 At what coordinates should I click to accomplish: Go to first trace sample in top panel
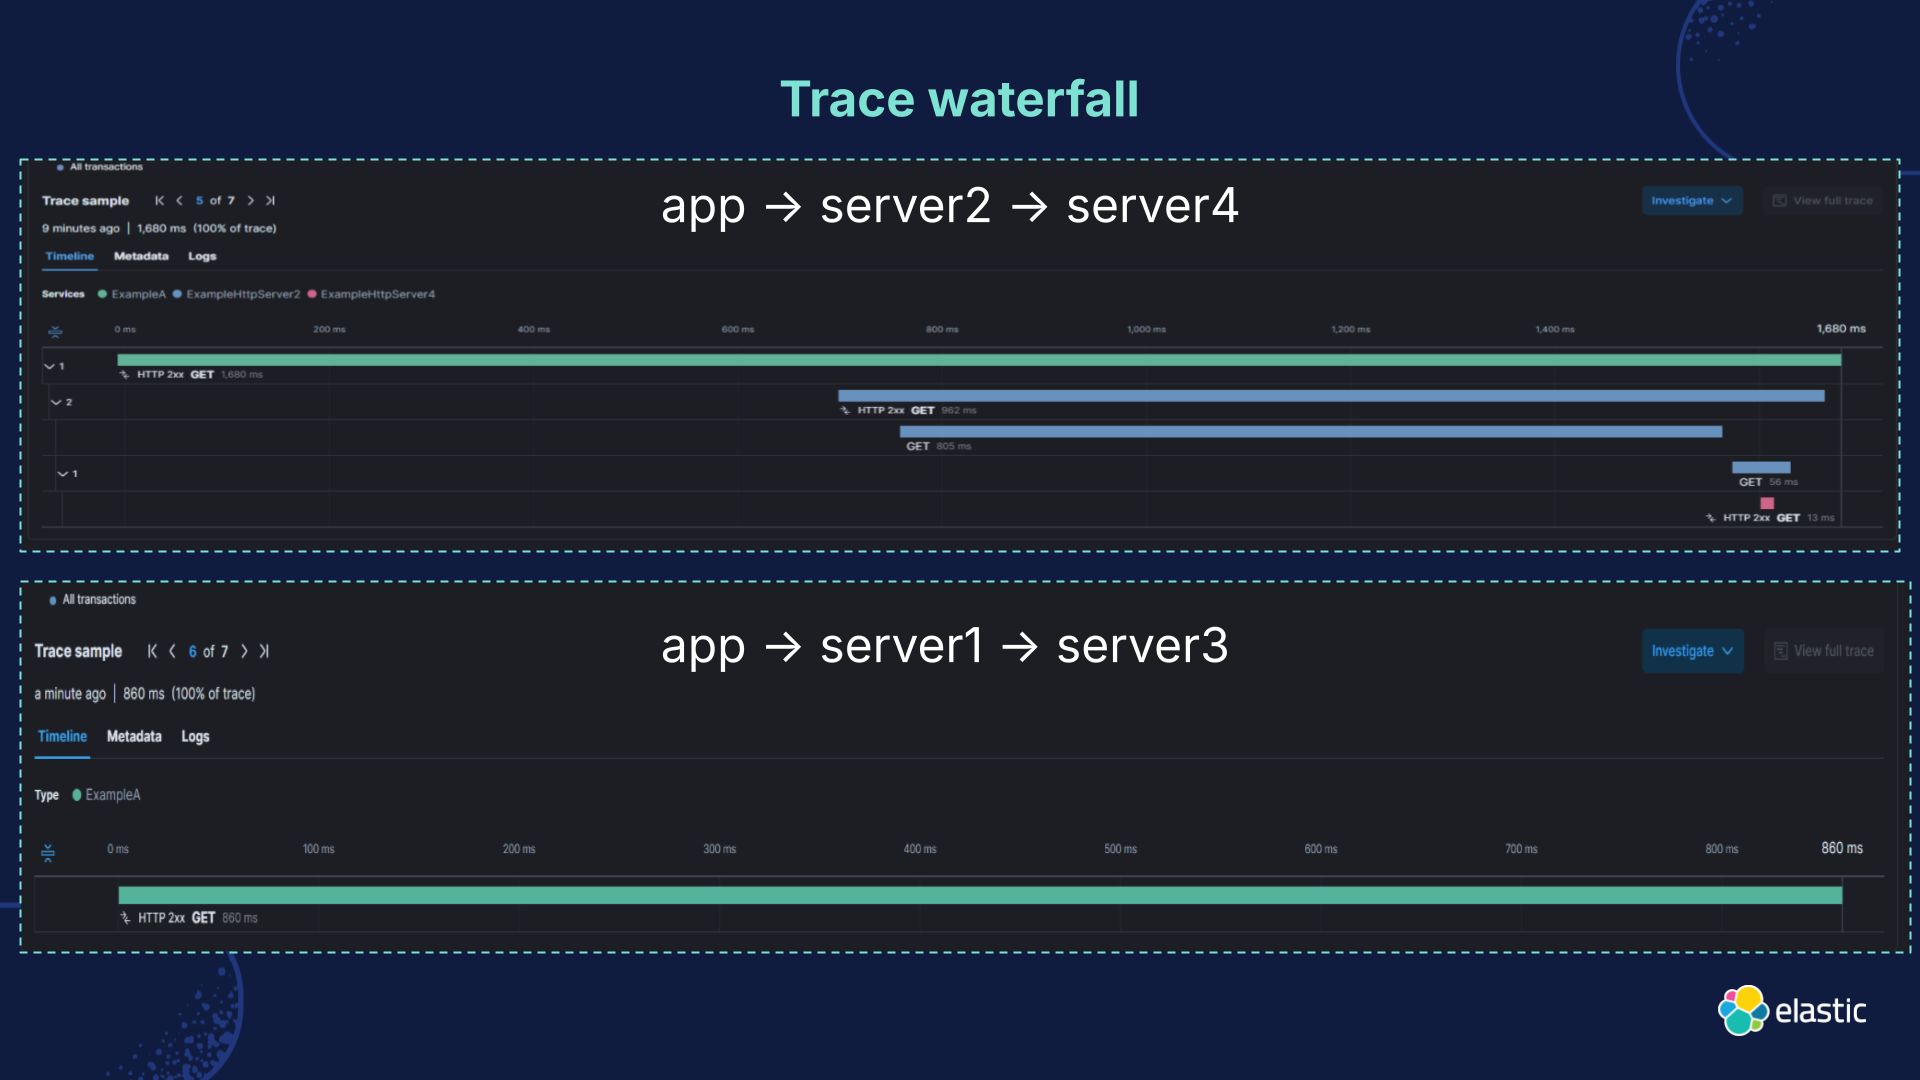(160, 201)
